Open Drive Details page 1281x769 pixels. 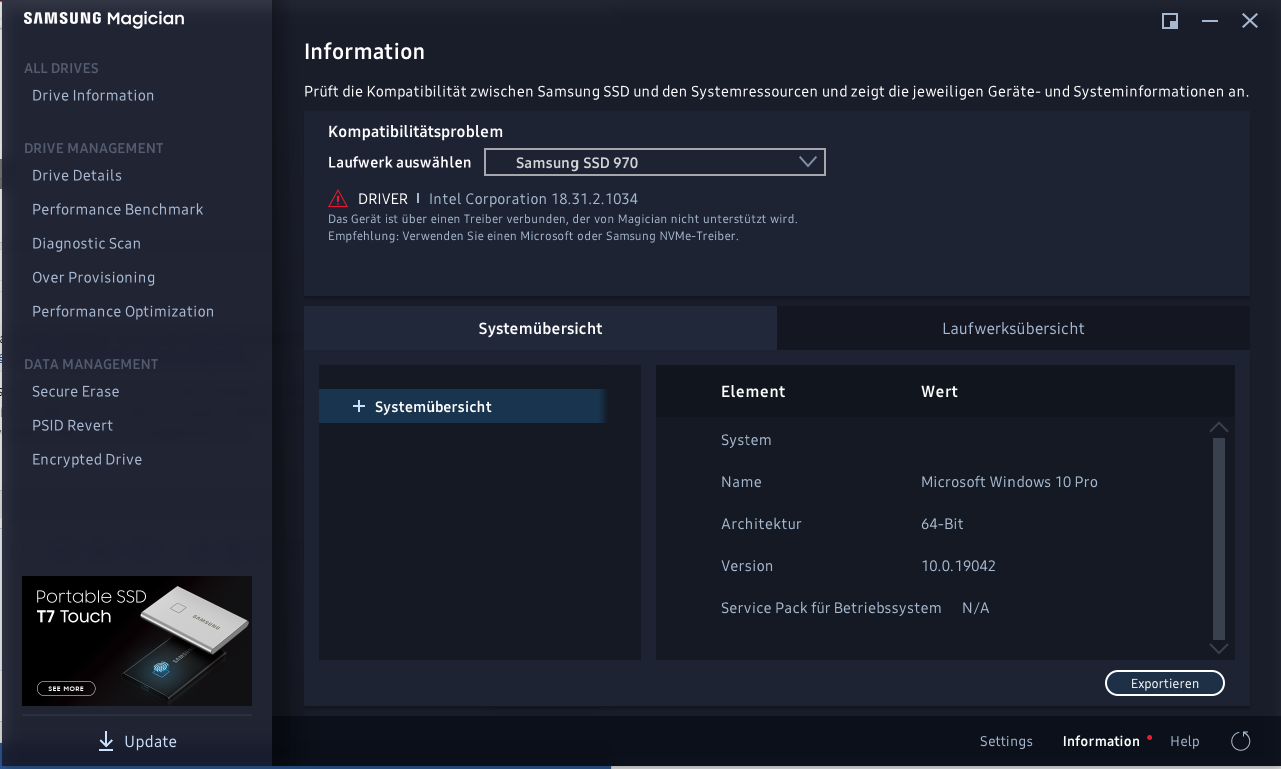tap(77, 176)
